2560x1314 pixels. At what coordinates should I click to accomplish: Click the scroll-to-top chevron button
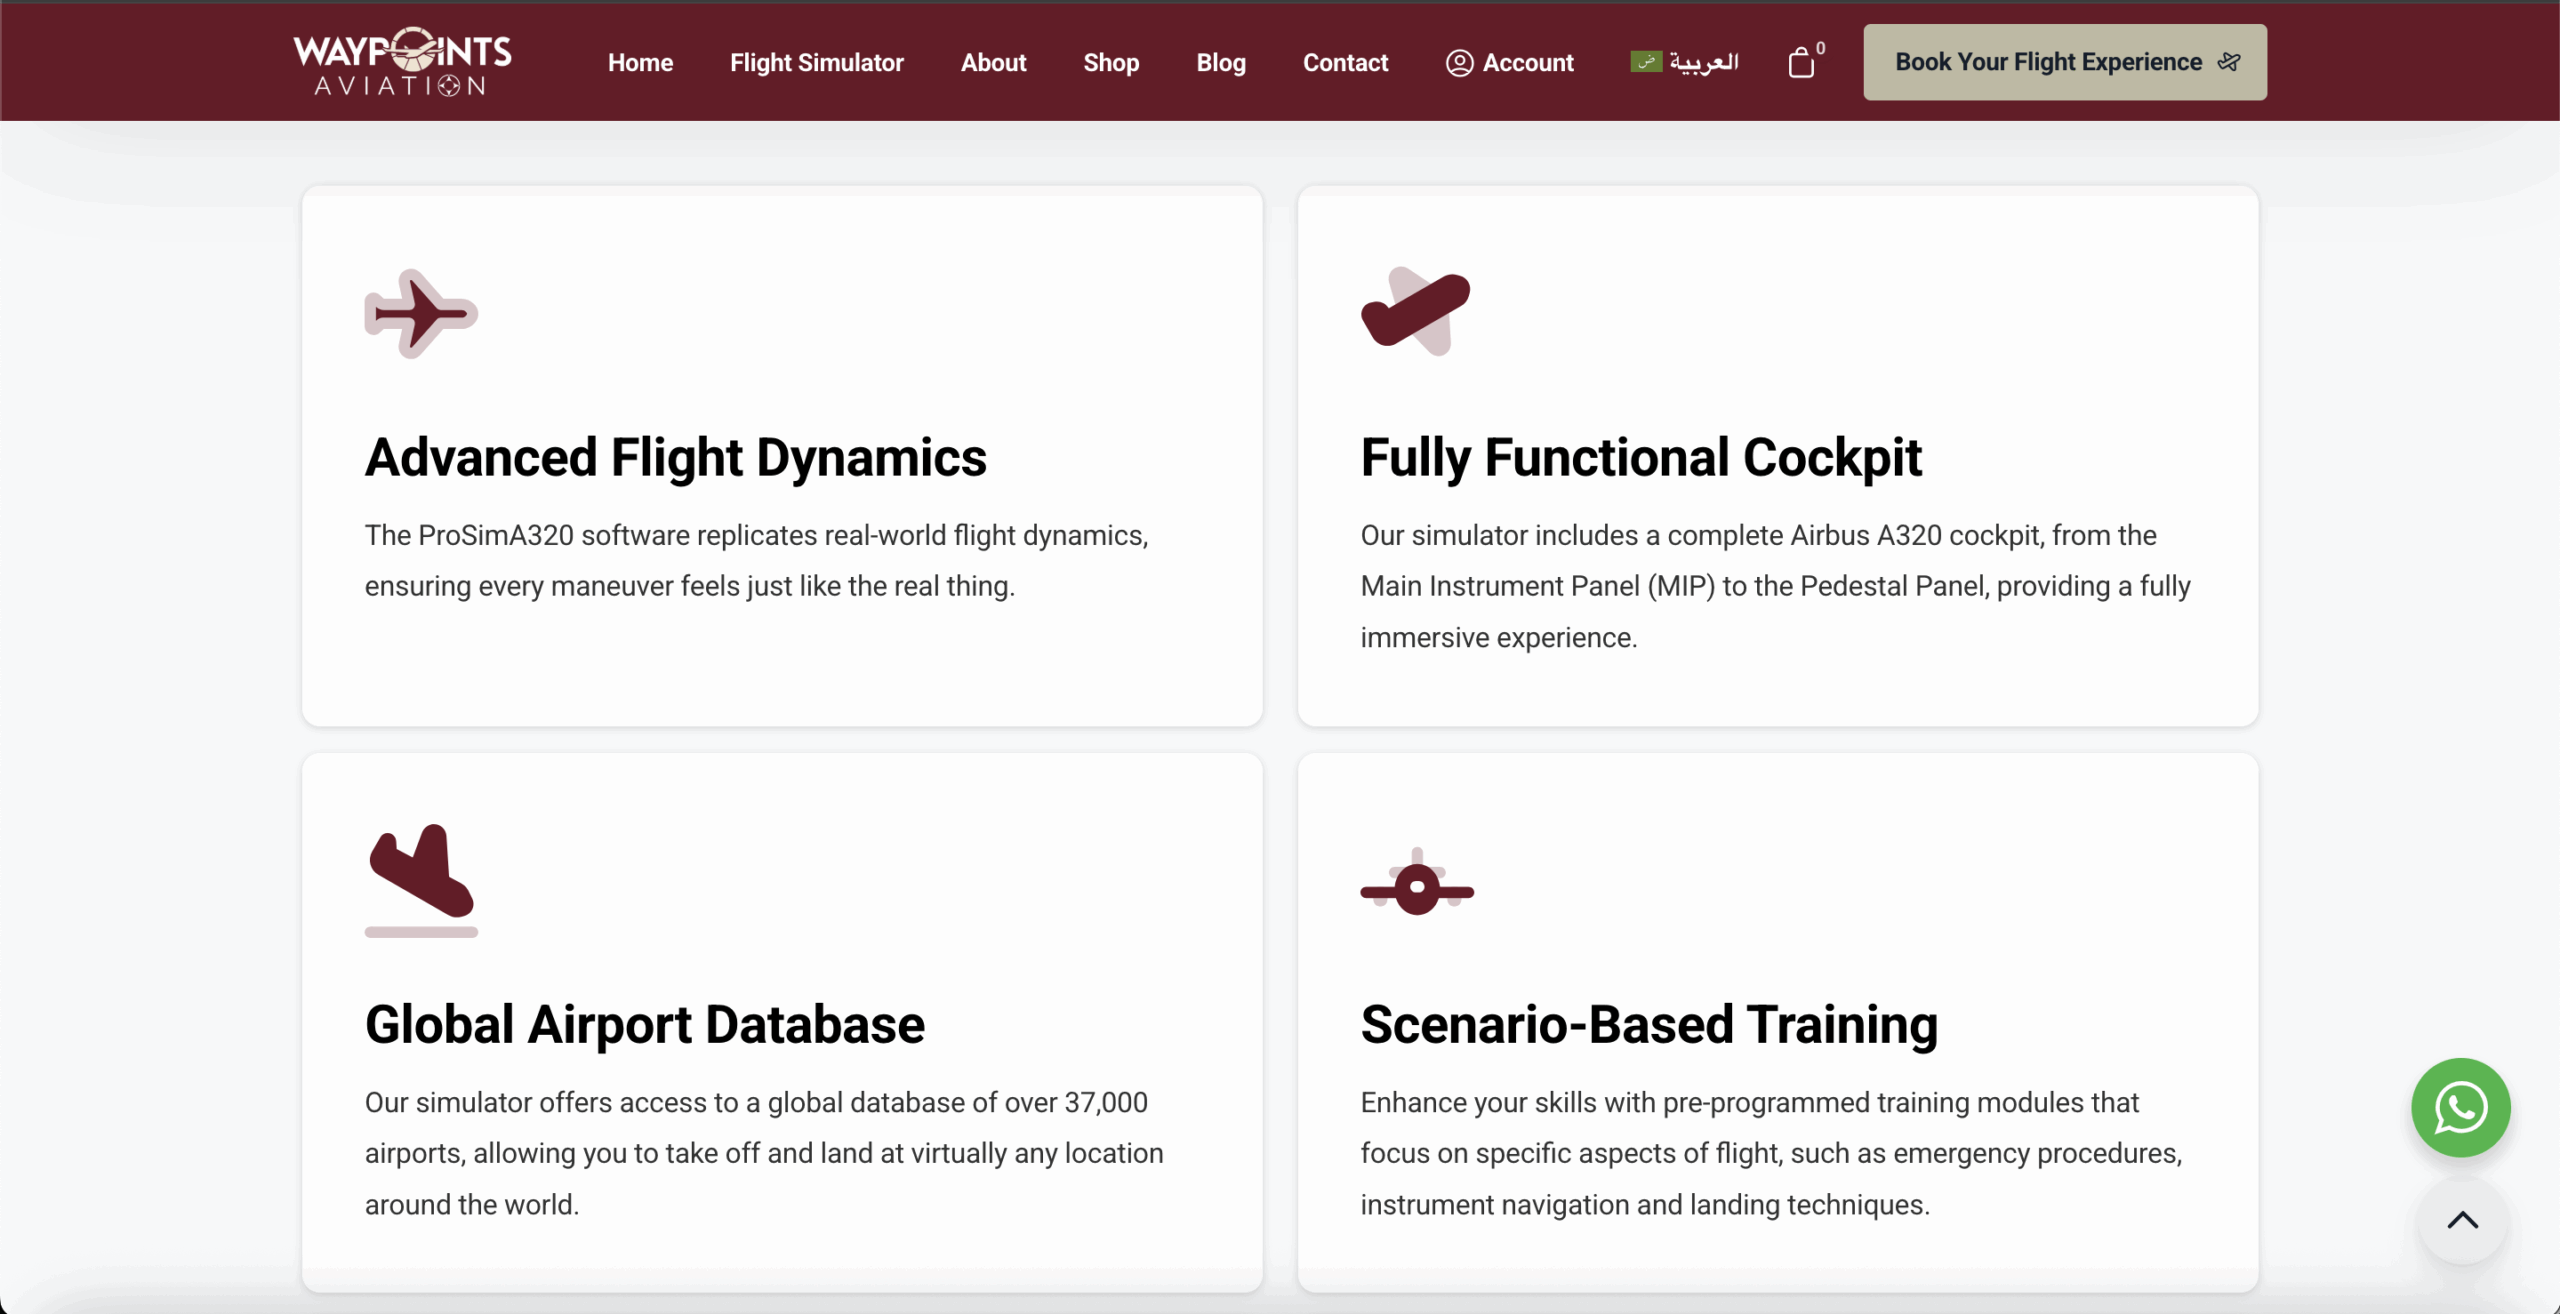pos(2462,1220)
